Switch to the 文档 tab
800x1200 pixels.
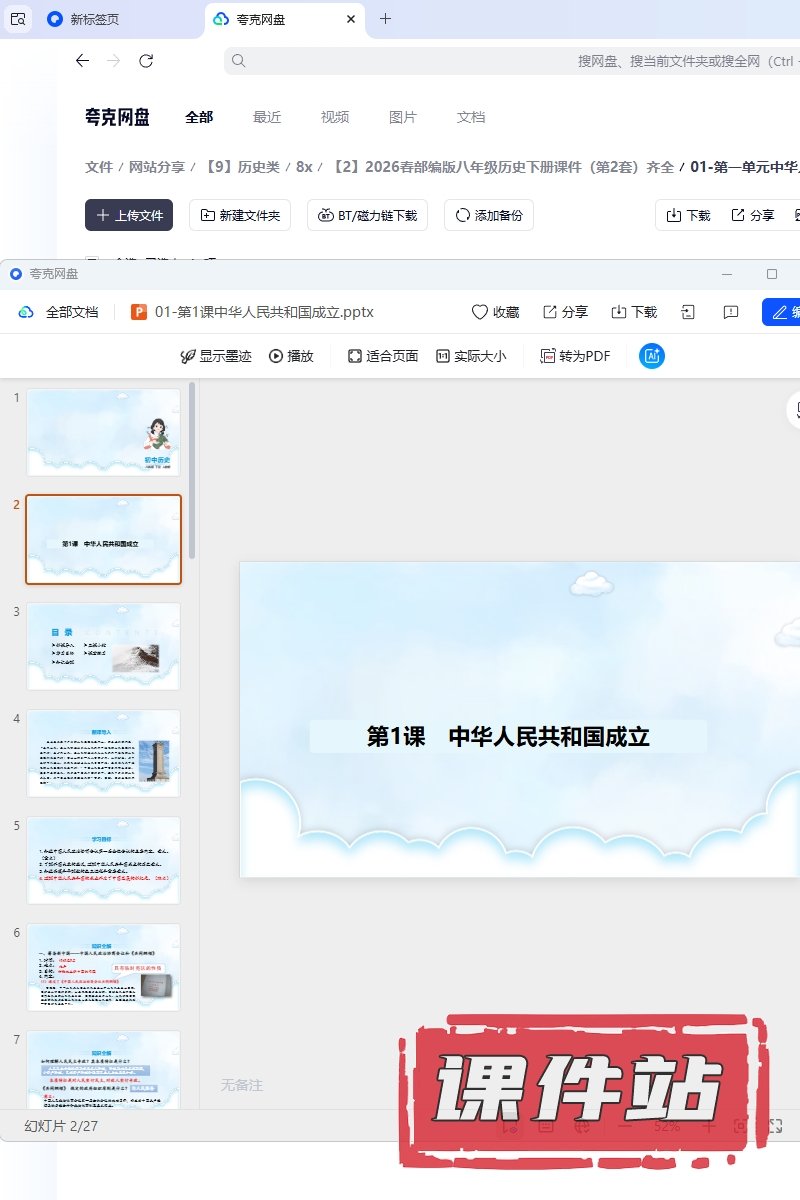[x=471, y=117]
